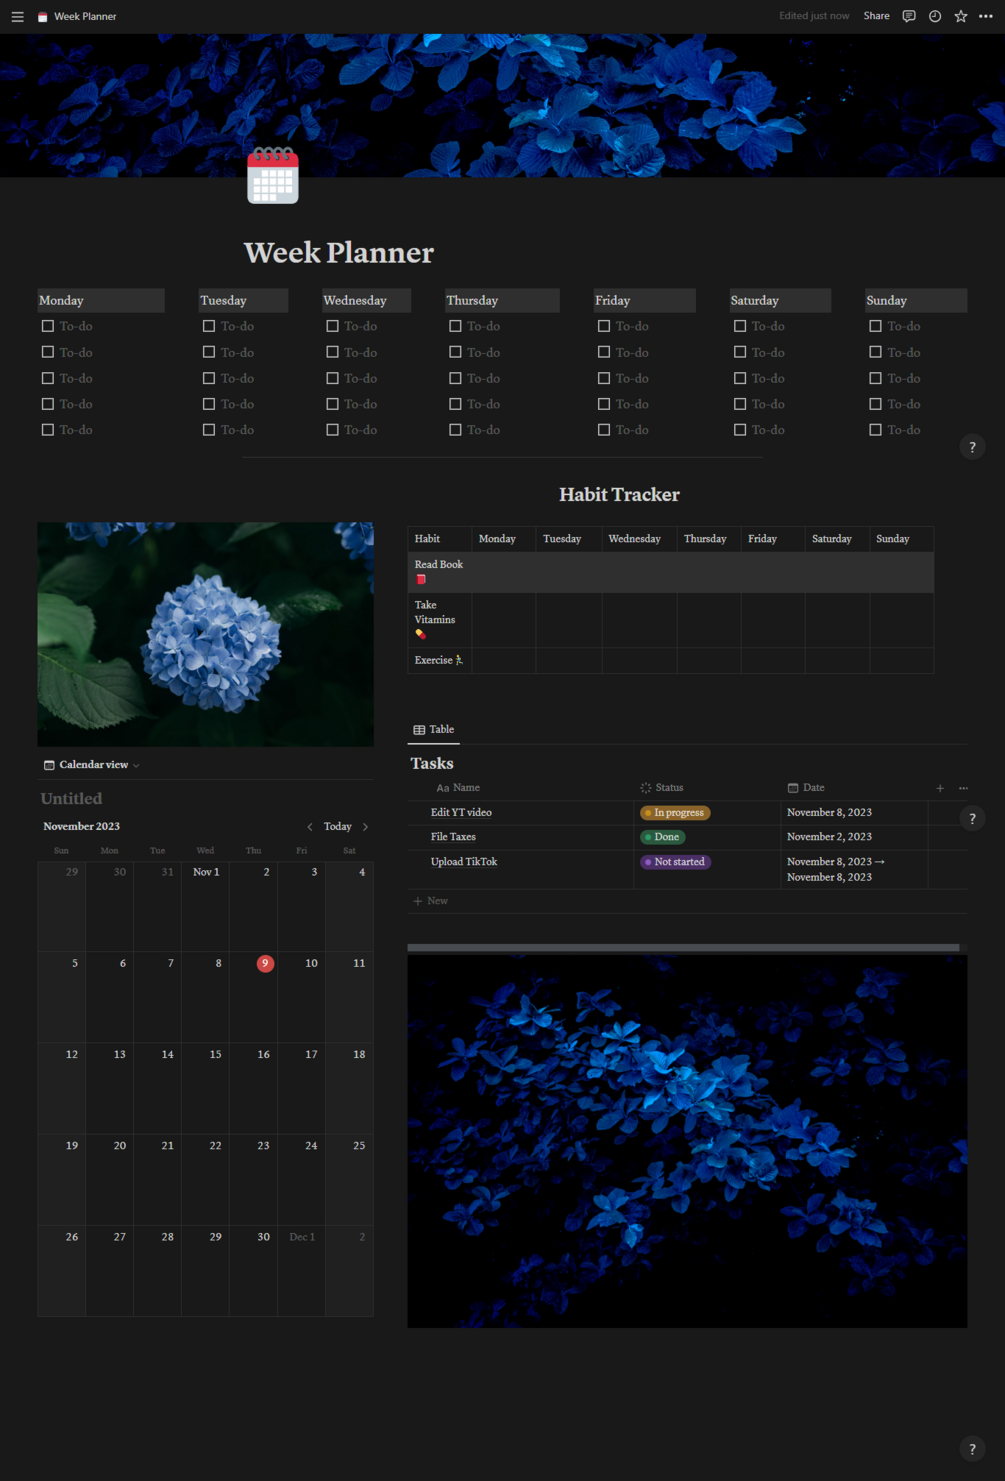Click the help question mark beside the Sunday column
The width and height of the screenshot is (1005, 1481).
(x=972, y=447)
